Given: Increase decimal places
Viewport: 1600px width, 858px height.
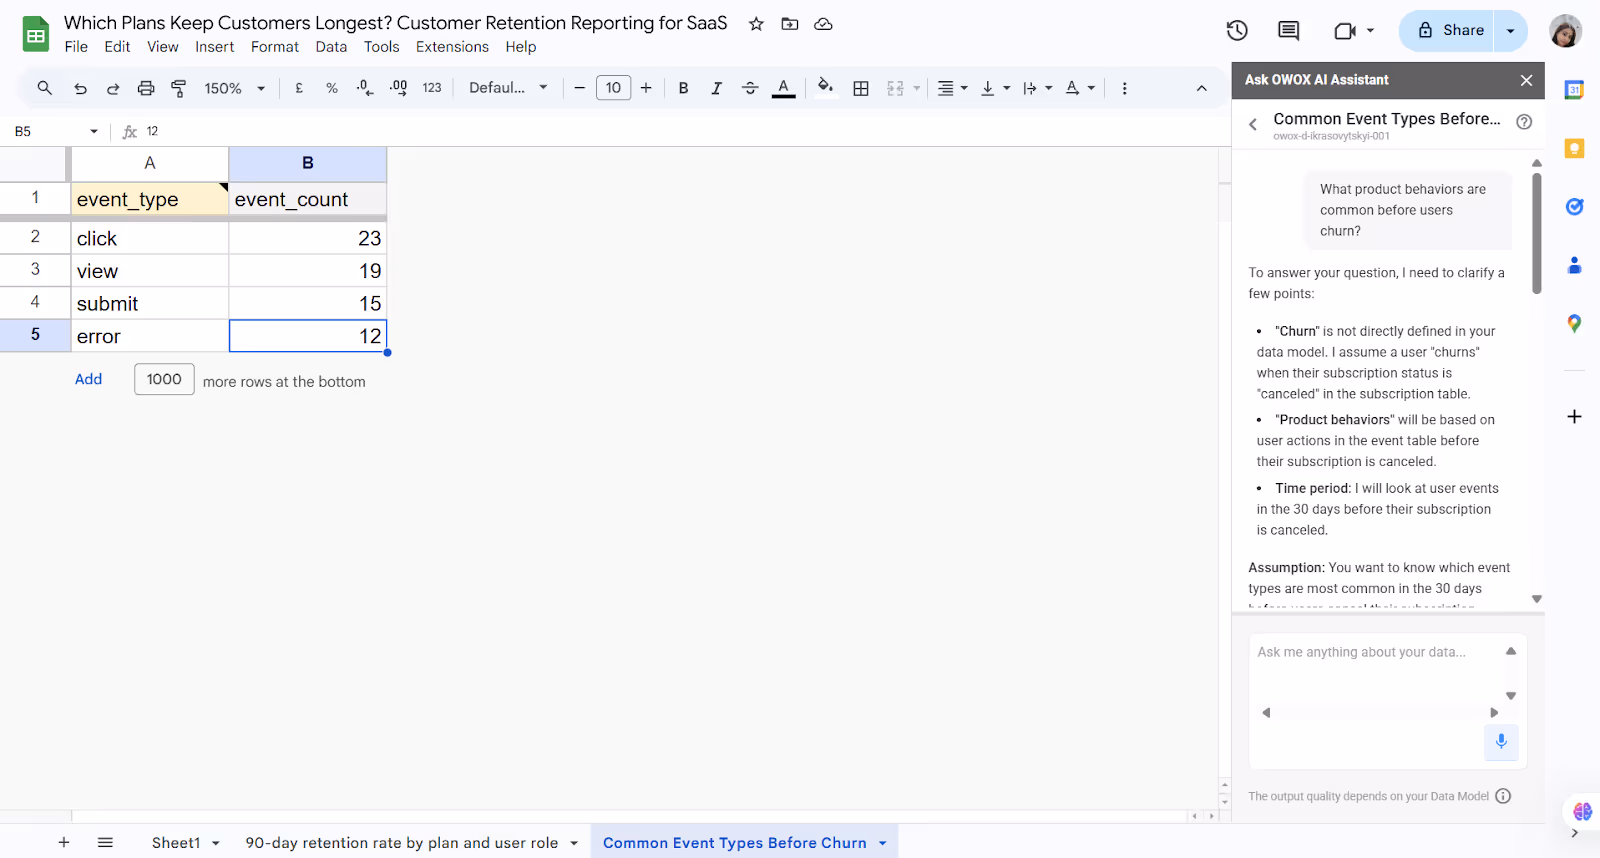Looking at the screenshot, I should tap(398, 88).
